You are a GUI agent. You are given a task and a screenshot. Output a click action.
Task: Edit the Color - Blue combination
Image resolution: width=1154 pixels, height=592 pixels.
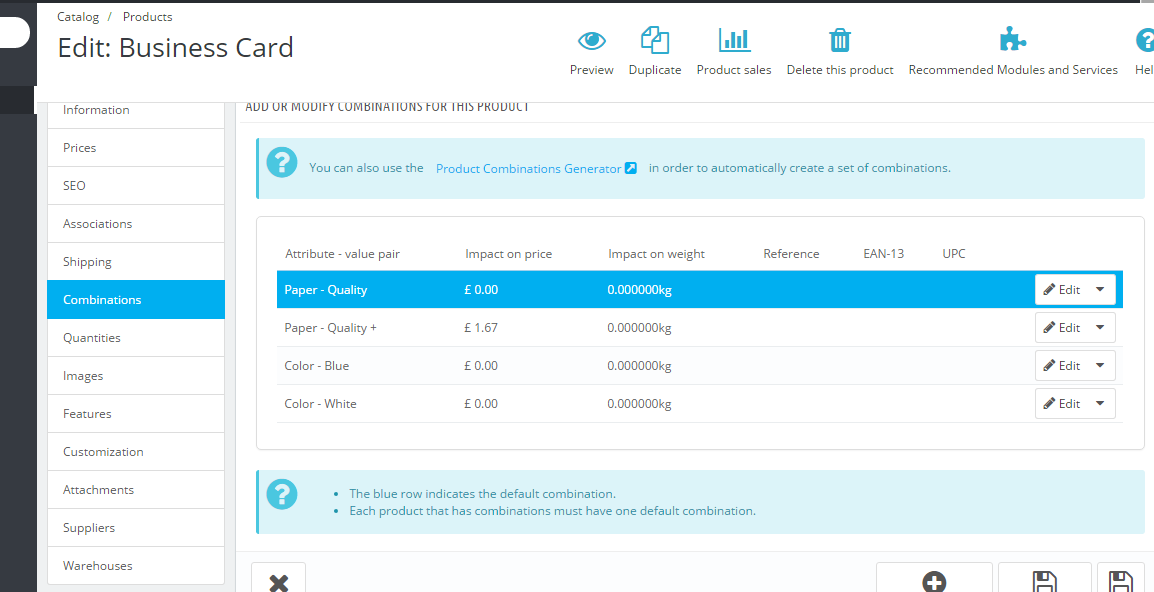click(x=1061, y=366)
